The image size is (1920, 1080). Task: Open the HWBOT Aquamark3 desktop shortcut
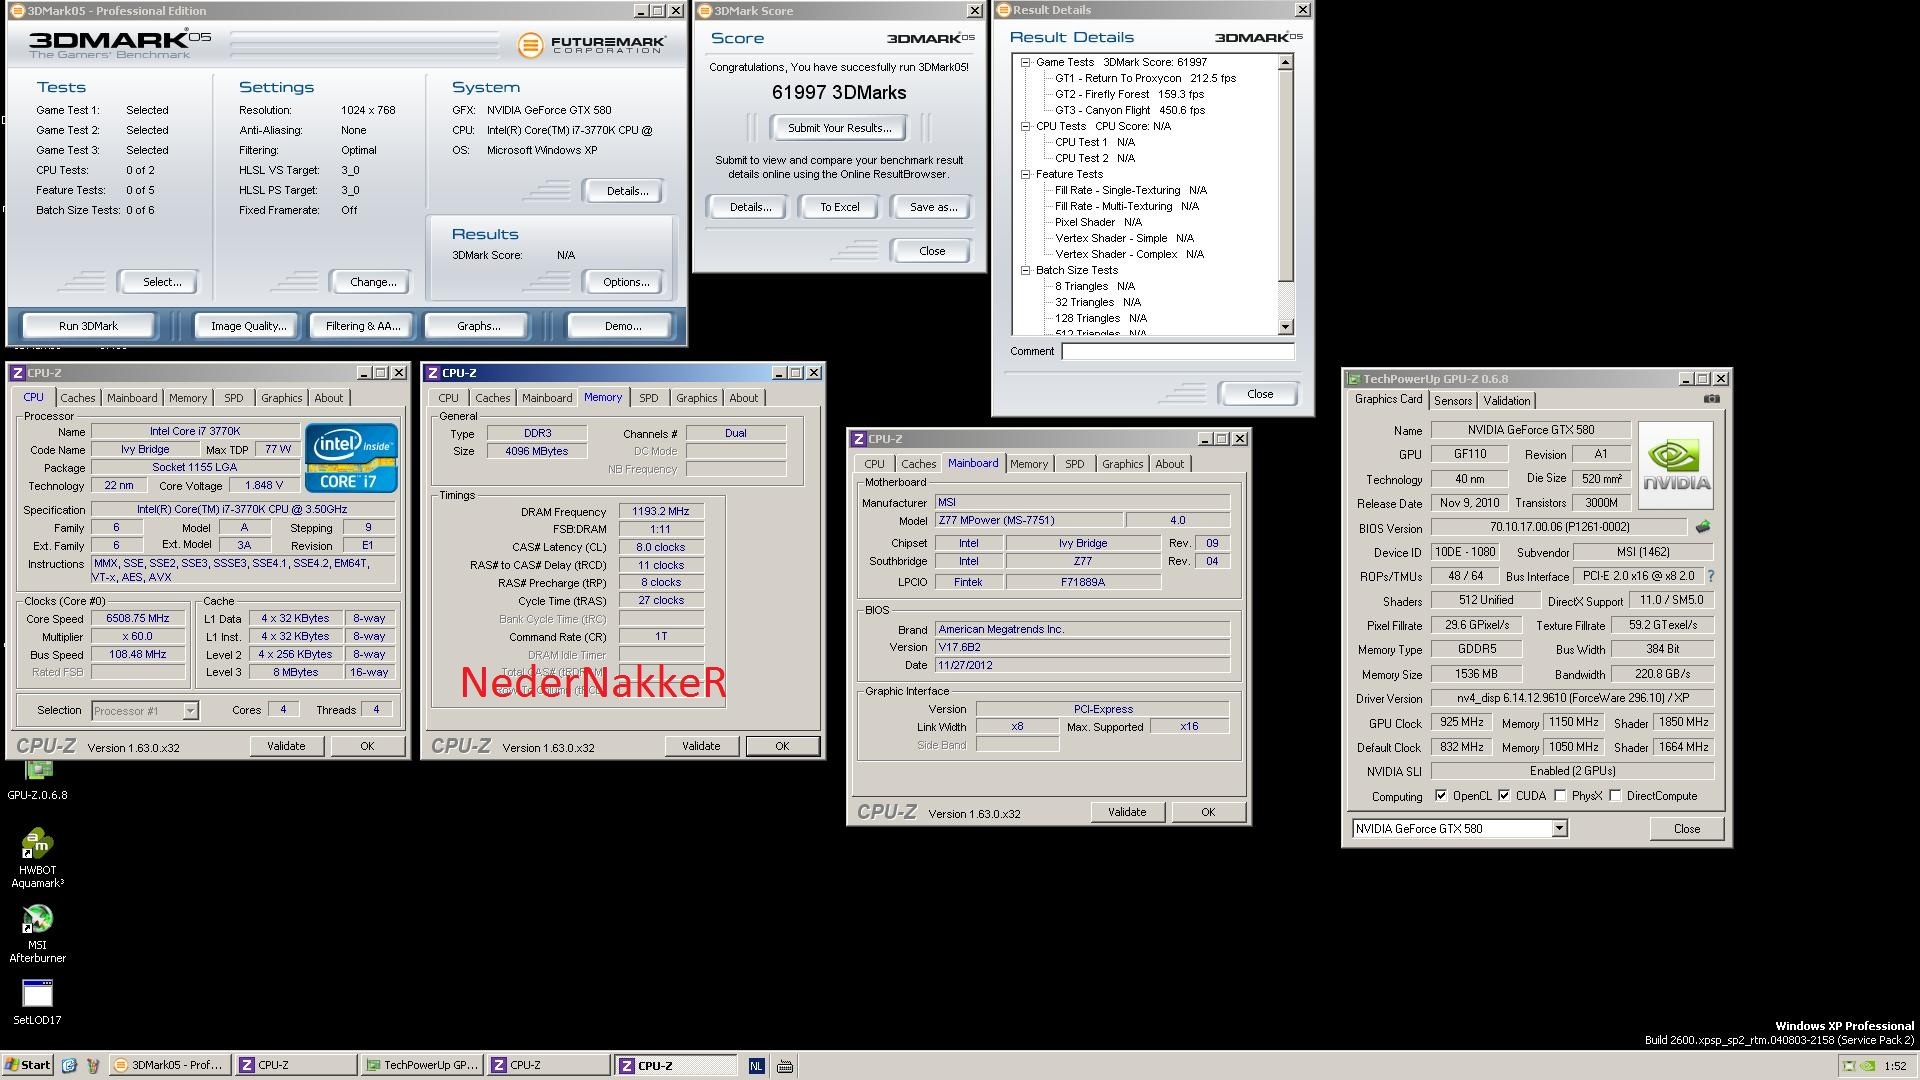pyautogui.click(x=37, y=845)
